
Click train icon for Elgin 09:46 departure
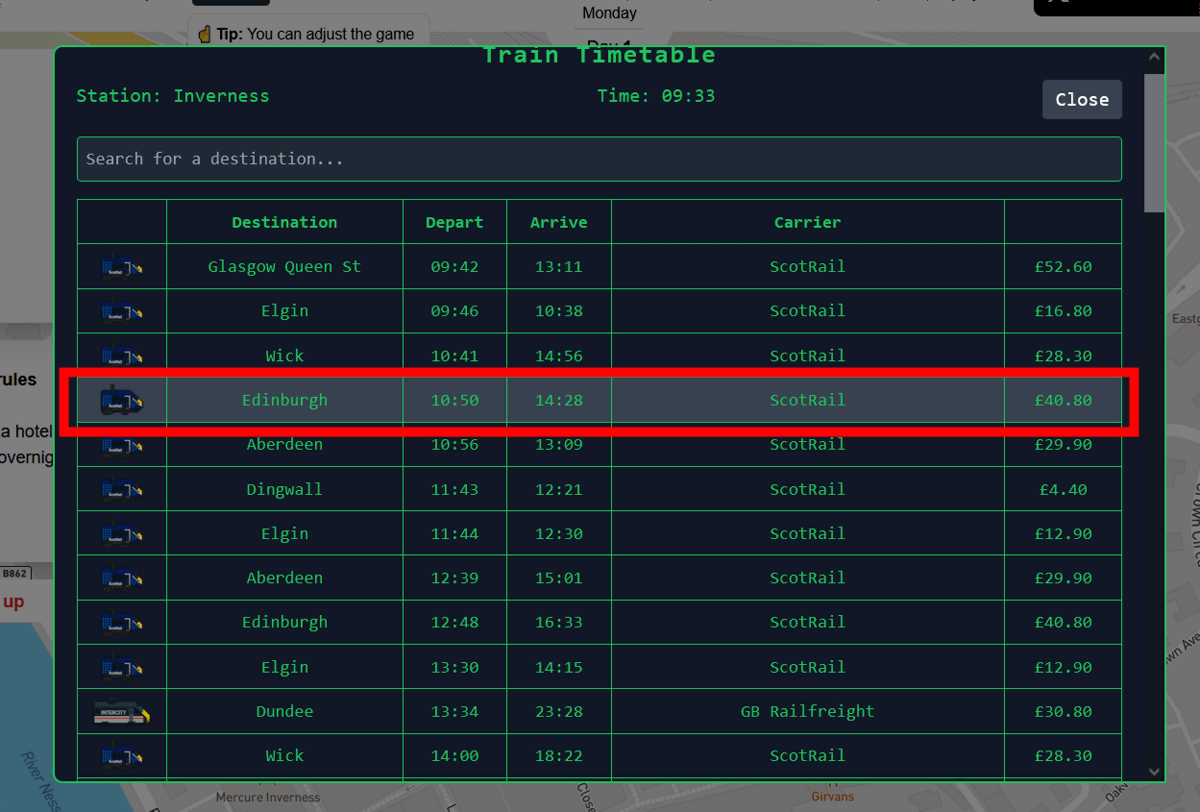pos(122,311)
